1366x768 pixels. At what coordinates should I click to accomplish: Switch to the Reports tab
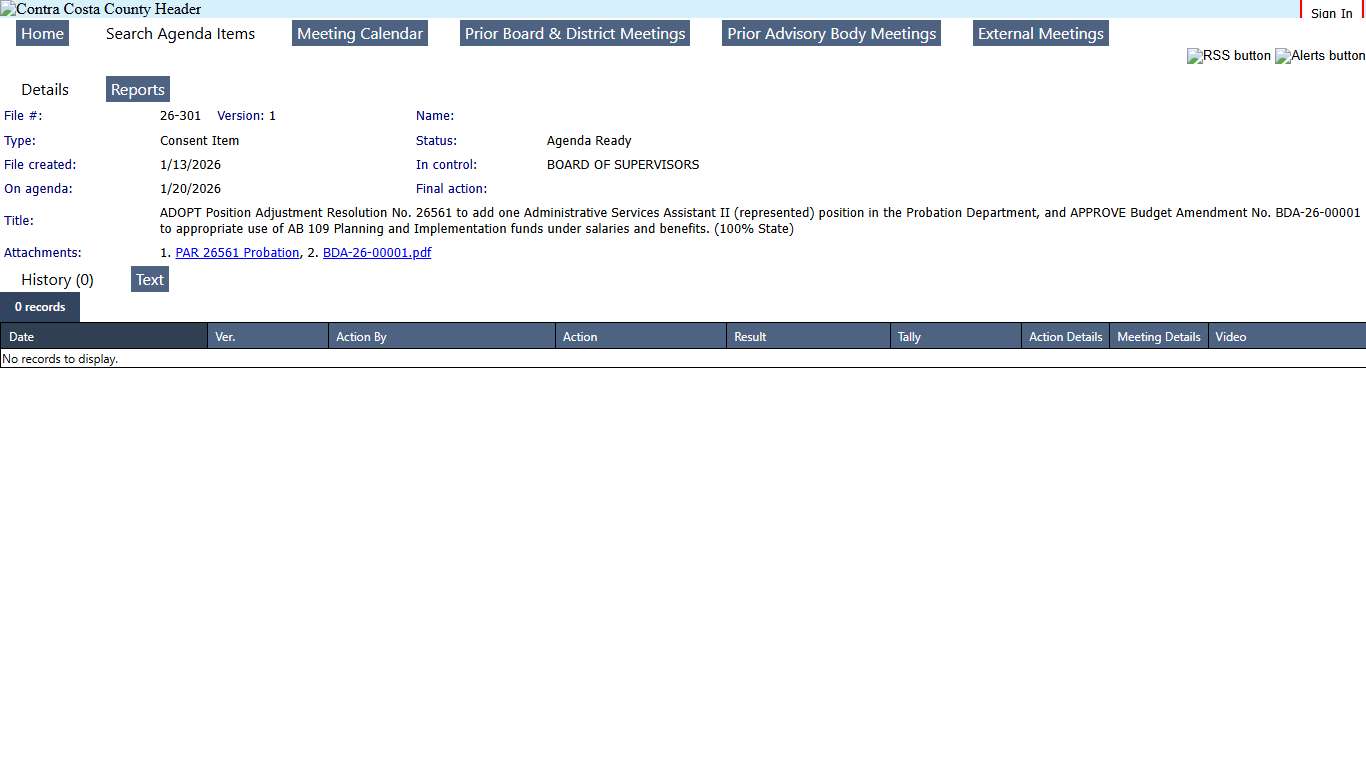[x=138, y=90]
